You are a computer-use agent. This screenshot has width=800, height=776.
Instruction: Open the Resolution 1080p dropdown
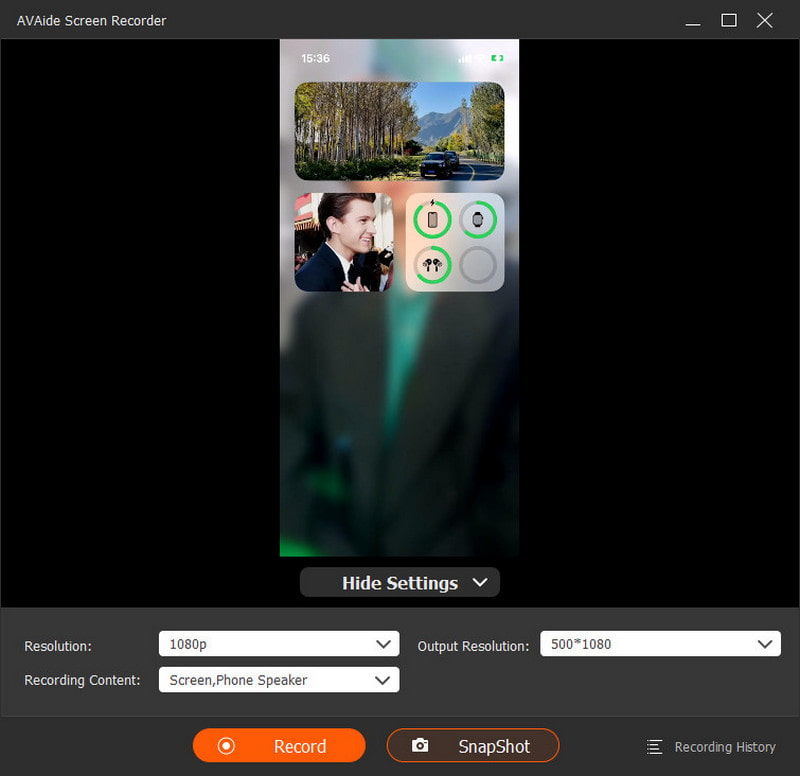tap(278, 644)
